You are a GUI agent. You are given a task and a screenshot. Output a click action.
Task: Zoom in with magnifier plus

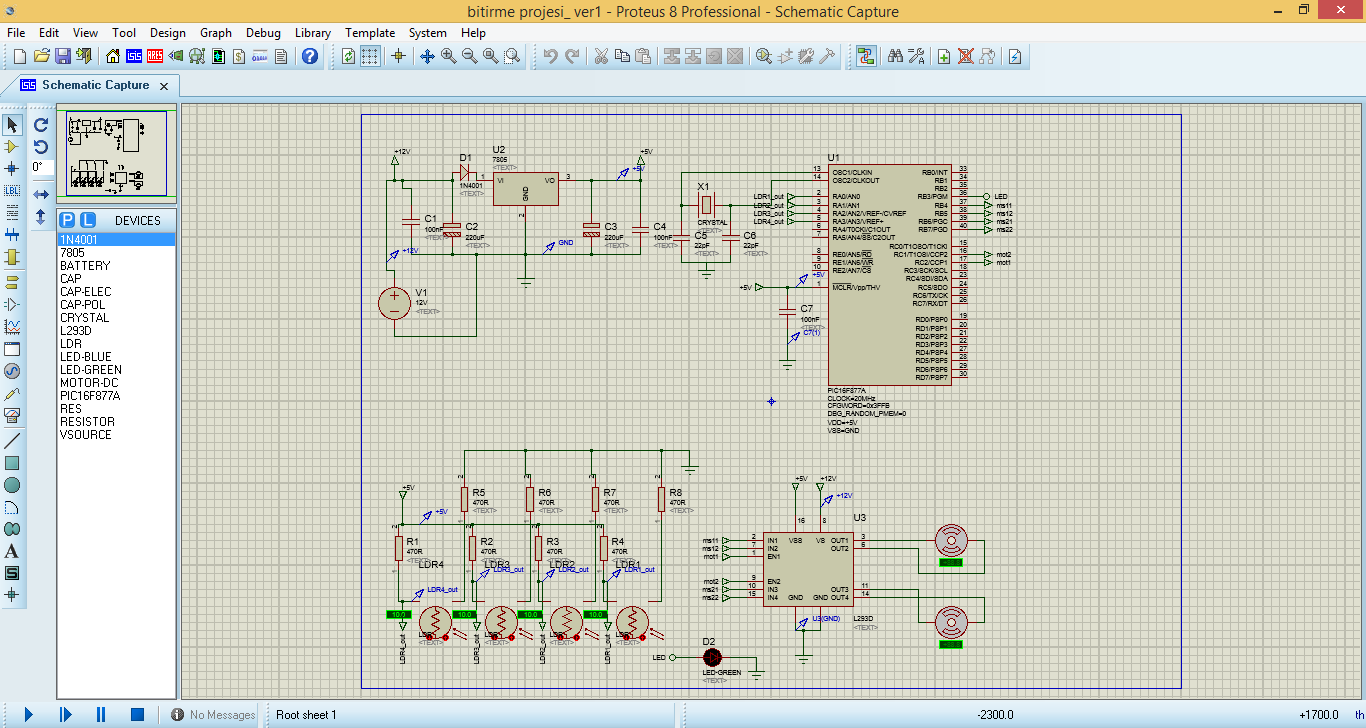coord(448,56)
